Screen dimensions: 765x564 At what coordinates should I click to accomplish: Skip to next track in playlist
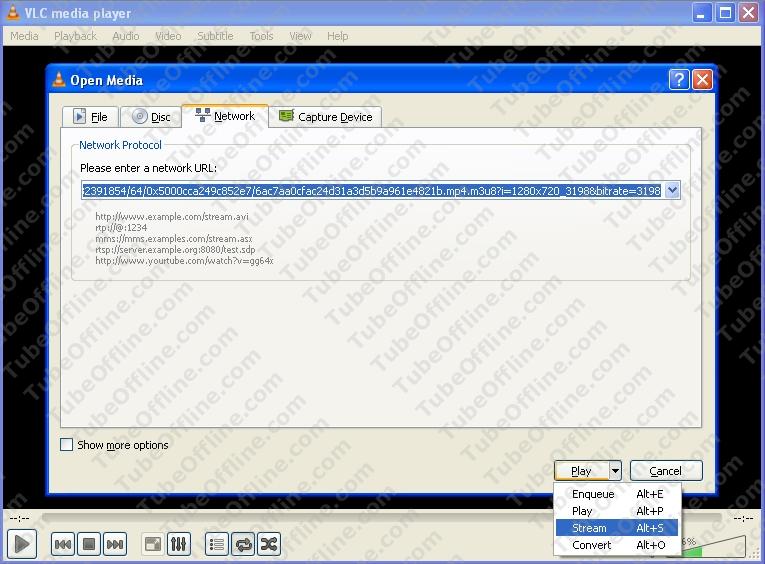click(115, 544)
